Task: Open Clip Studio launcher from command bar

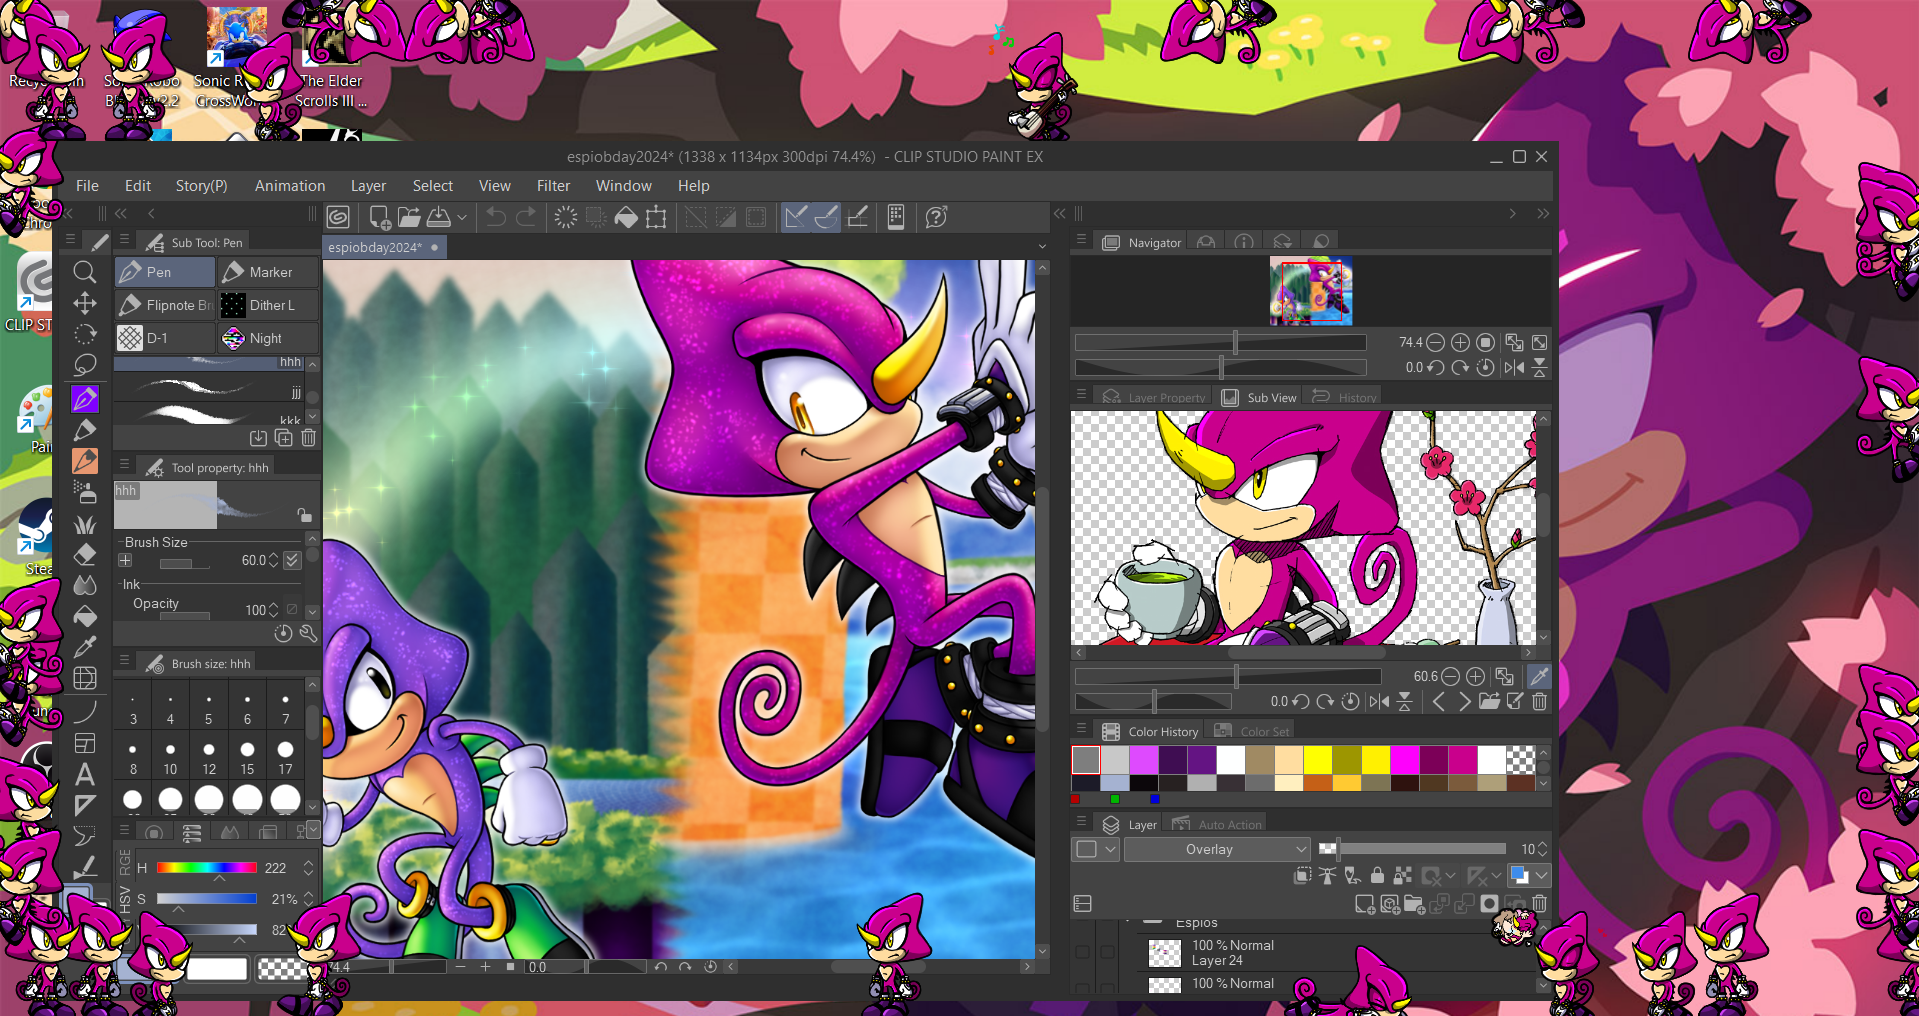Action: [338, 217]
